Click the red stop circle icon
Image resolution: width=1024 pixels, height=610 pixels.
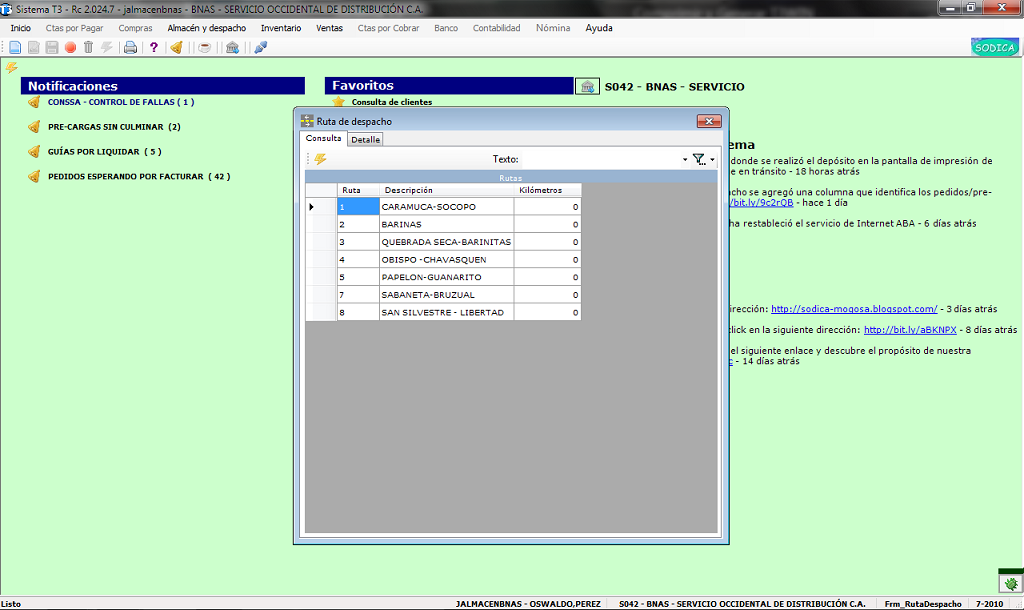pos(70,48)
